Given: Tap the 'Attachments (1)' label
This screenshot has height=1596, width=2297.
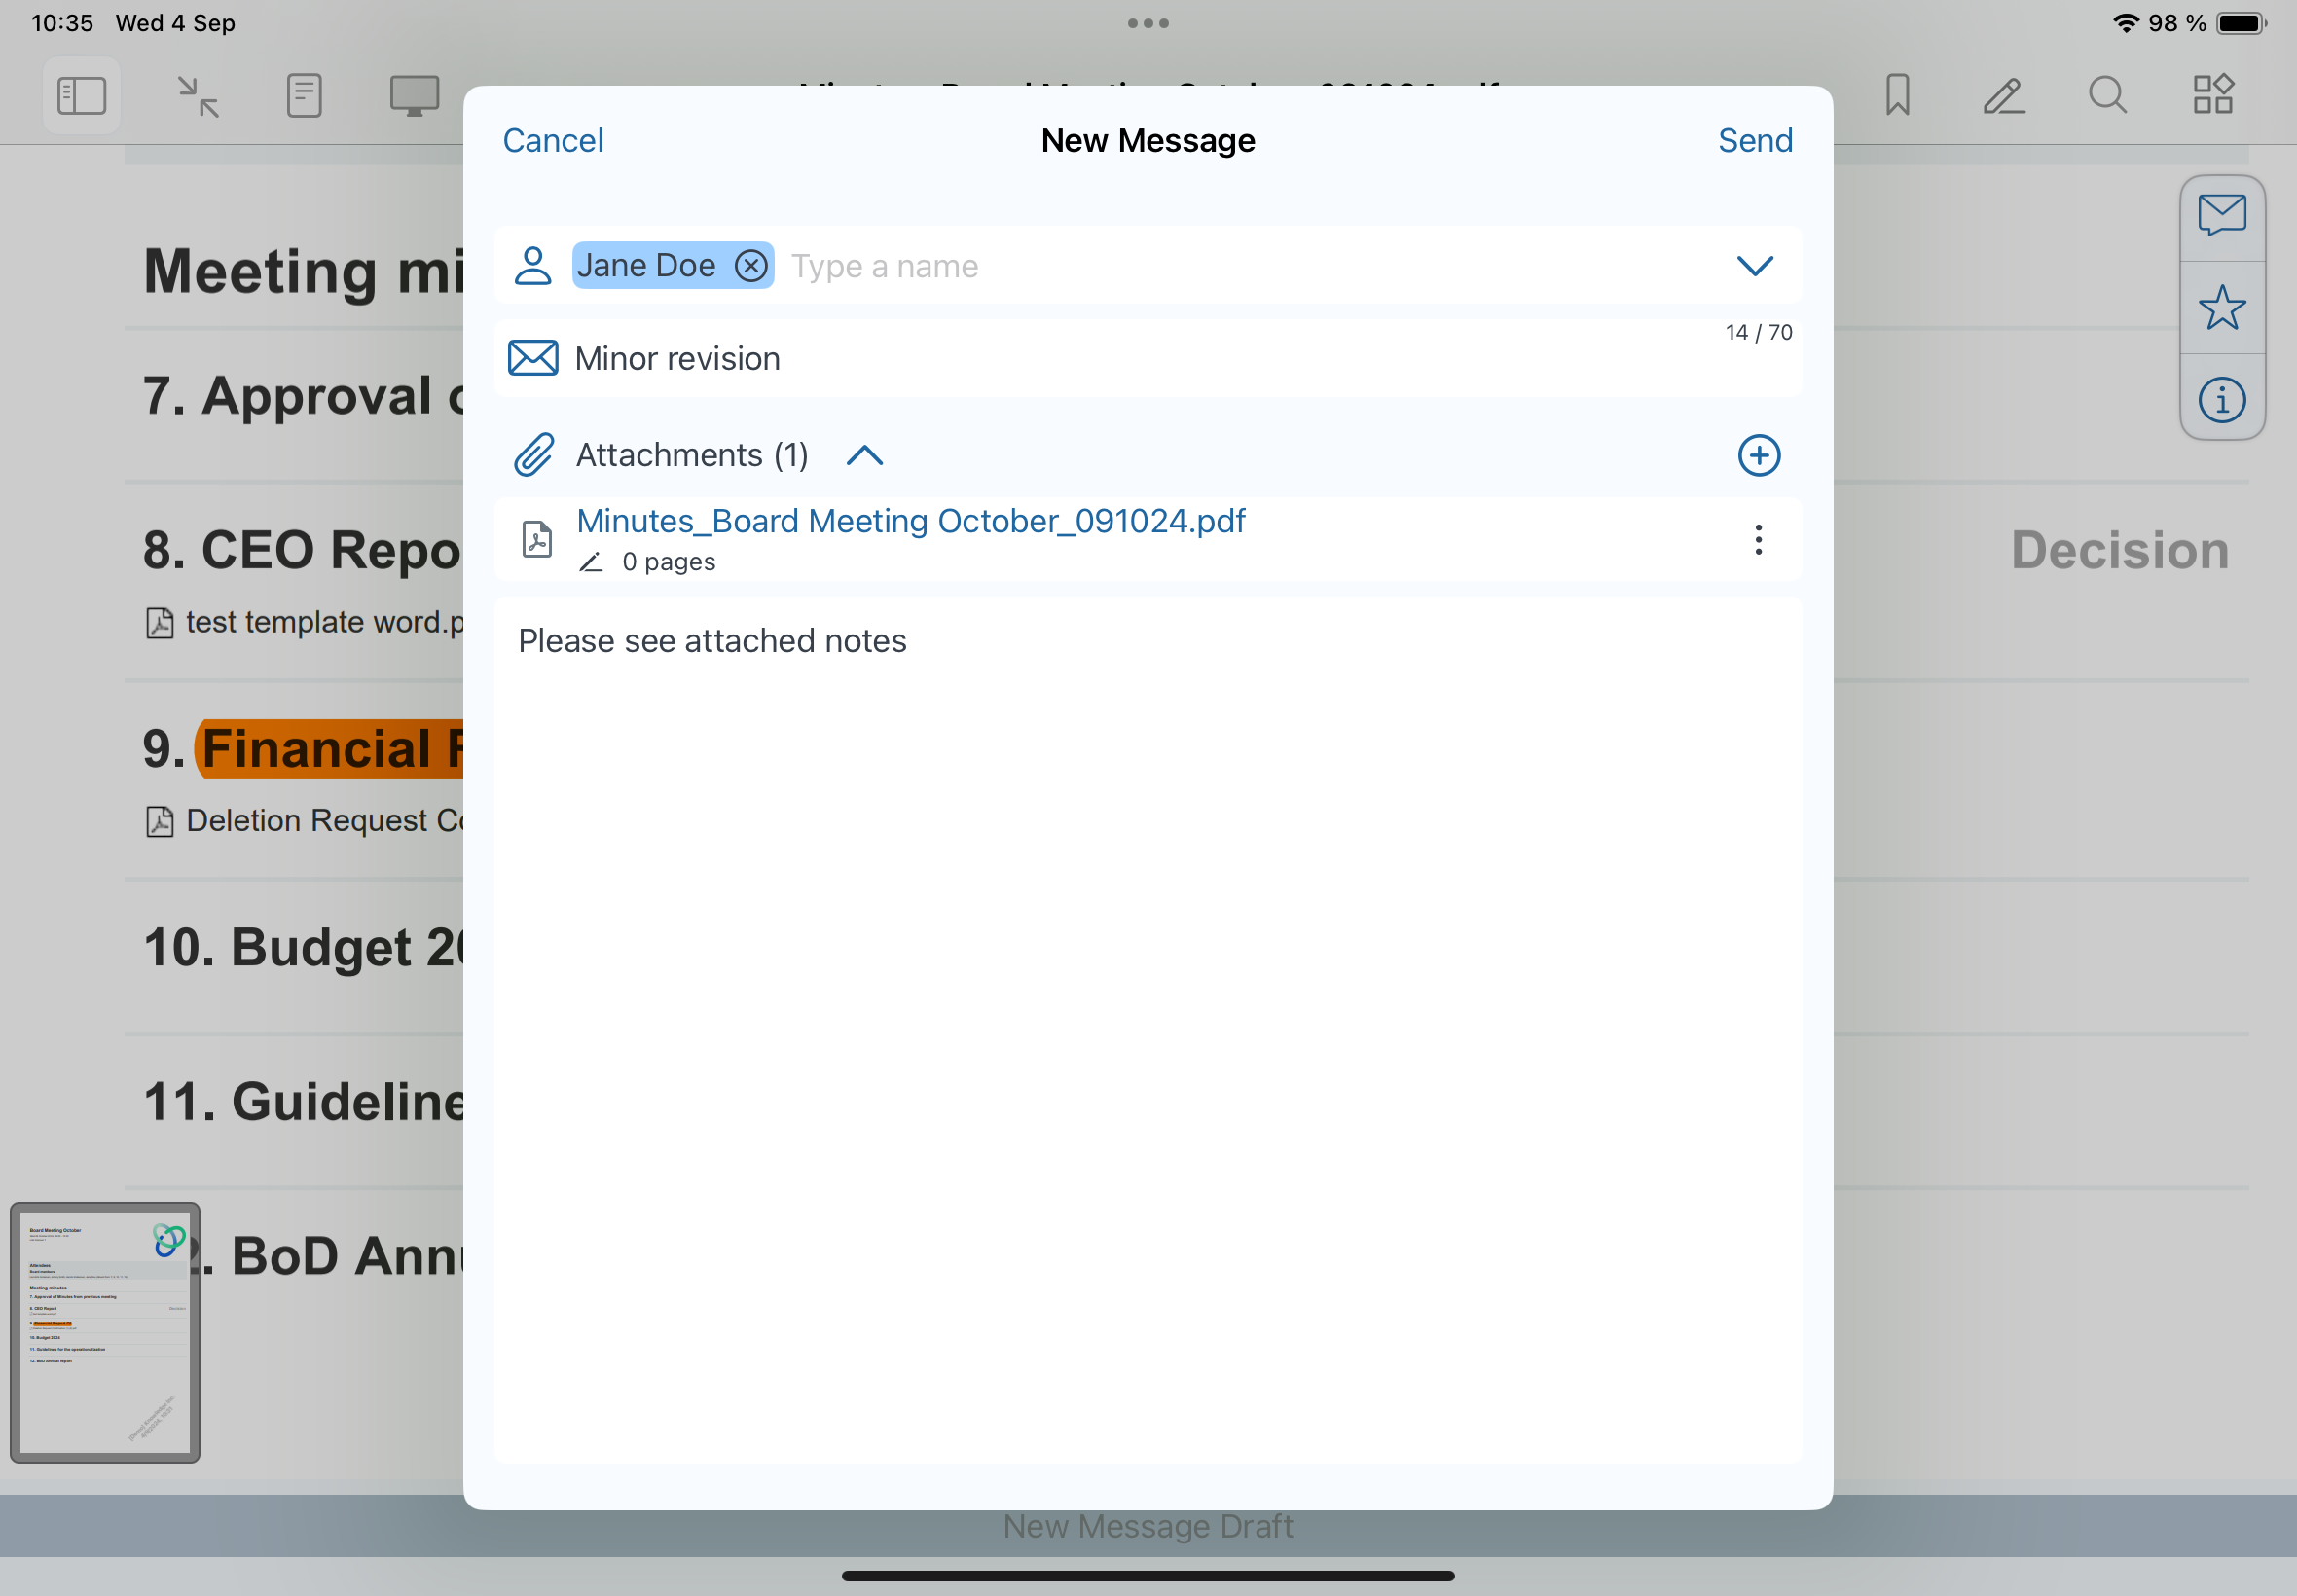Looking at the screenshot, I should pyautogui.click(x=692, y=456).
